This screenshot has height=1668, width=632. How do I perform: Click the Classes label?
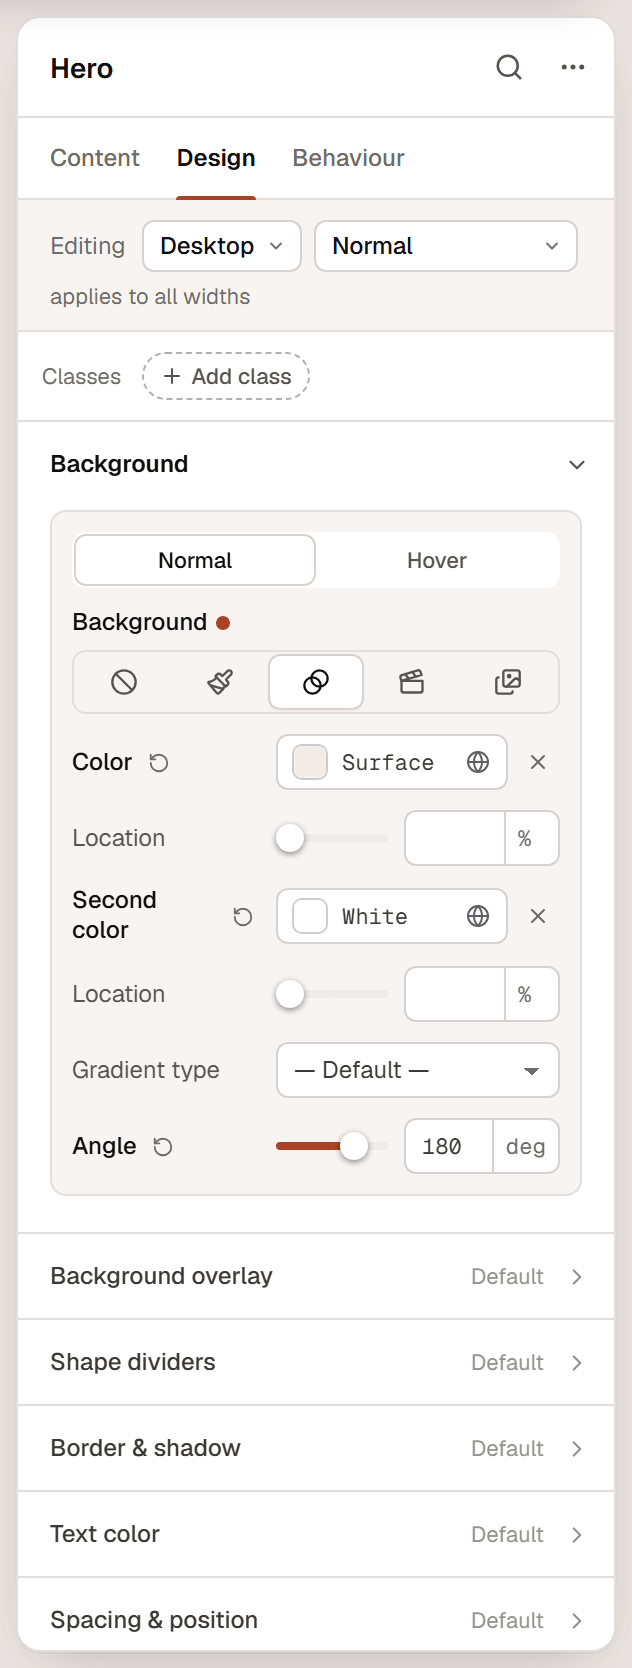81,377
